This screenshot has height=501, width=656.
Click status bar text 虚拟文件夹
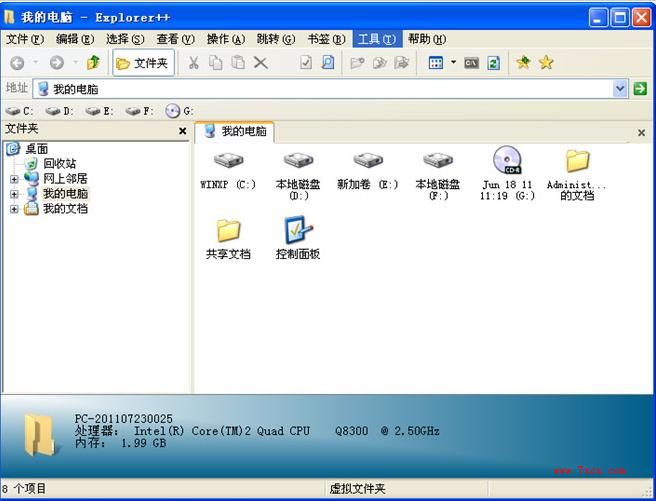(357, 488)
